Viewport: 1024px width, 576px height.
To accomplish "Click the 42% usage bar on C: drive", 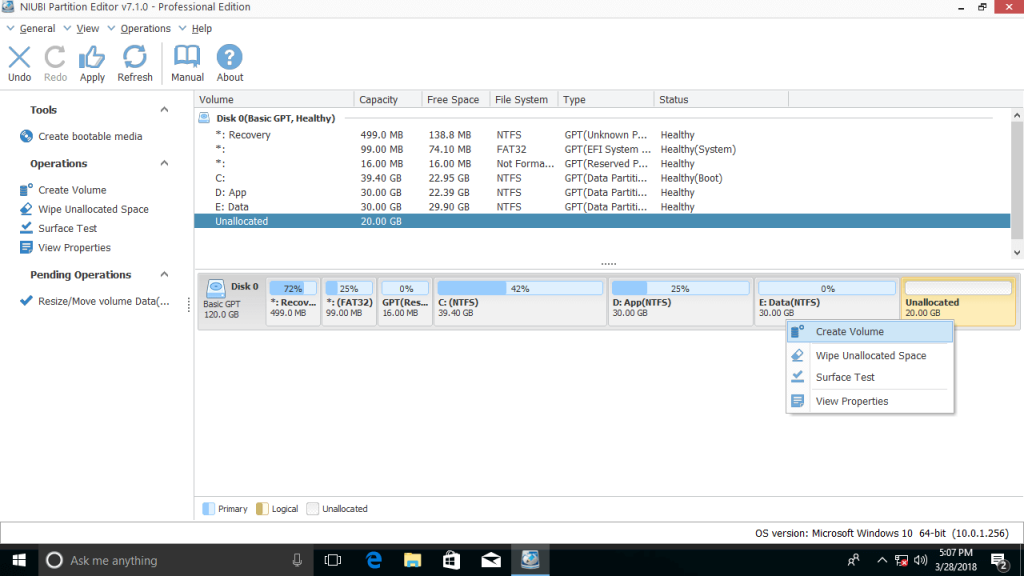I will coord(519,287).
